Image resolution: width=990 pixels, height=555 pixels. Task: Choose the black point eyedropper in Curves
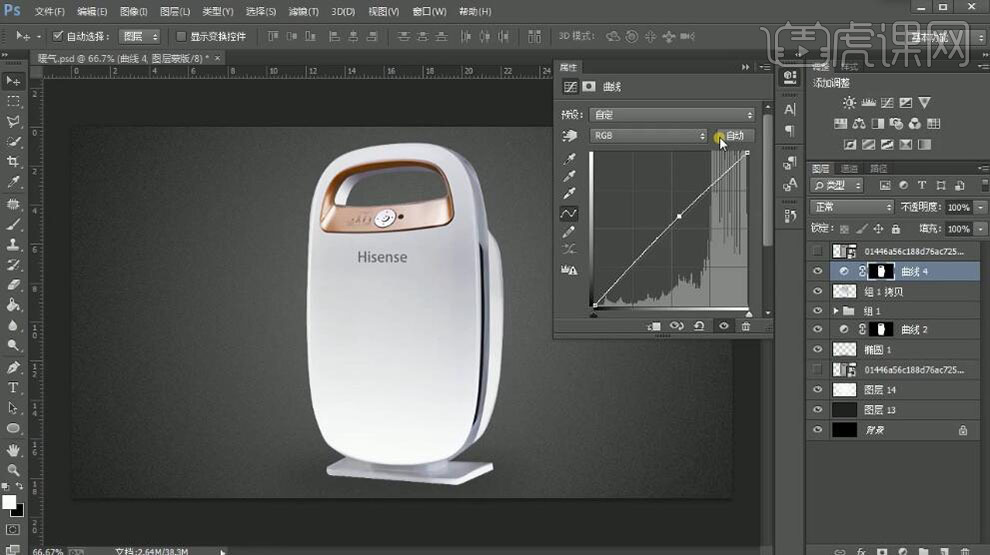(x=569, y=158)
